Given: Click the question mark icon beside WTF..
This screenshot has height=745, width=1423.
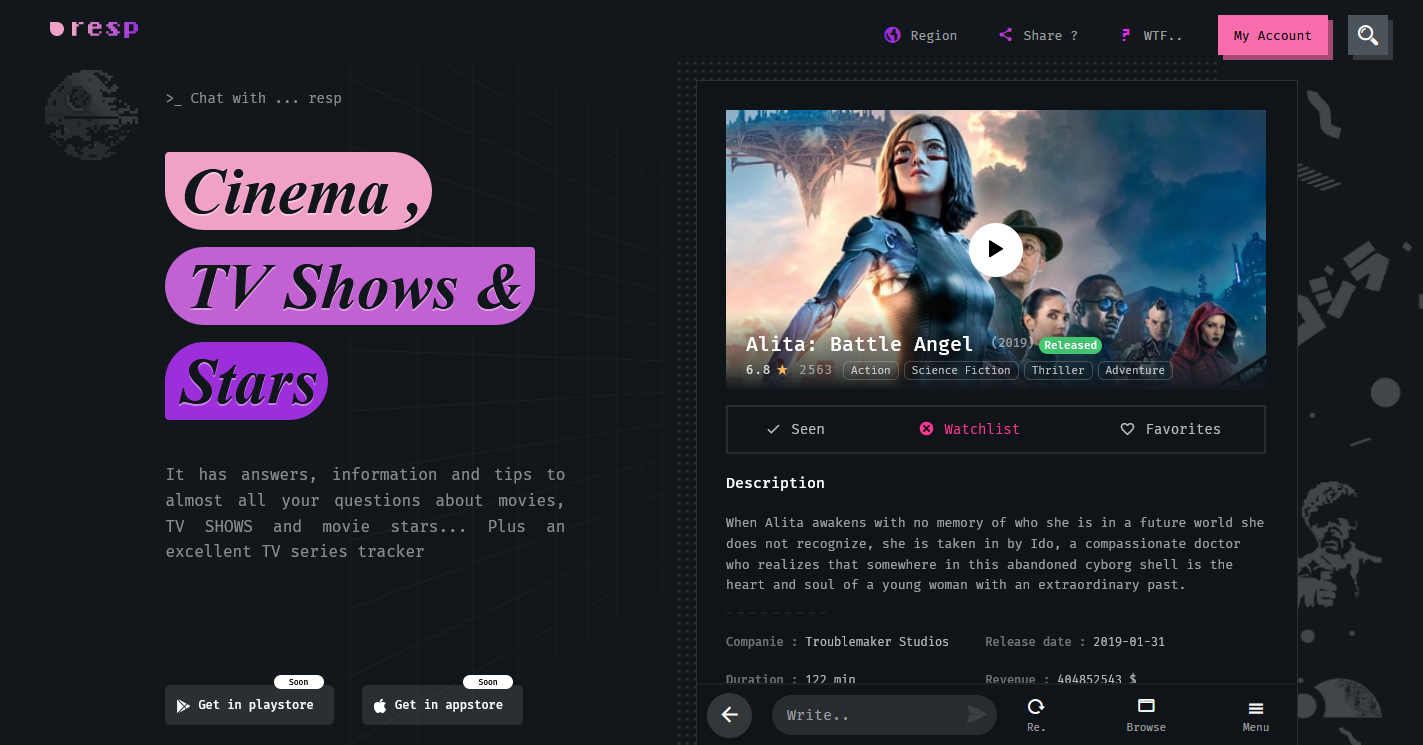Looking at the screenshot, I should point(1126,35).
